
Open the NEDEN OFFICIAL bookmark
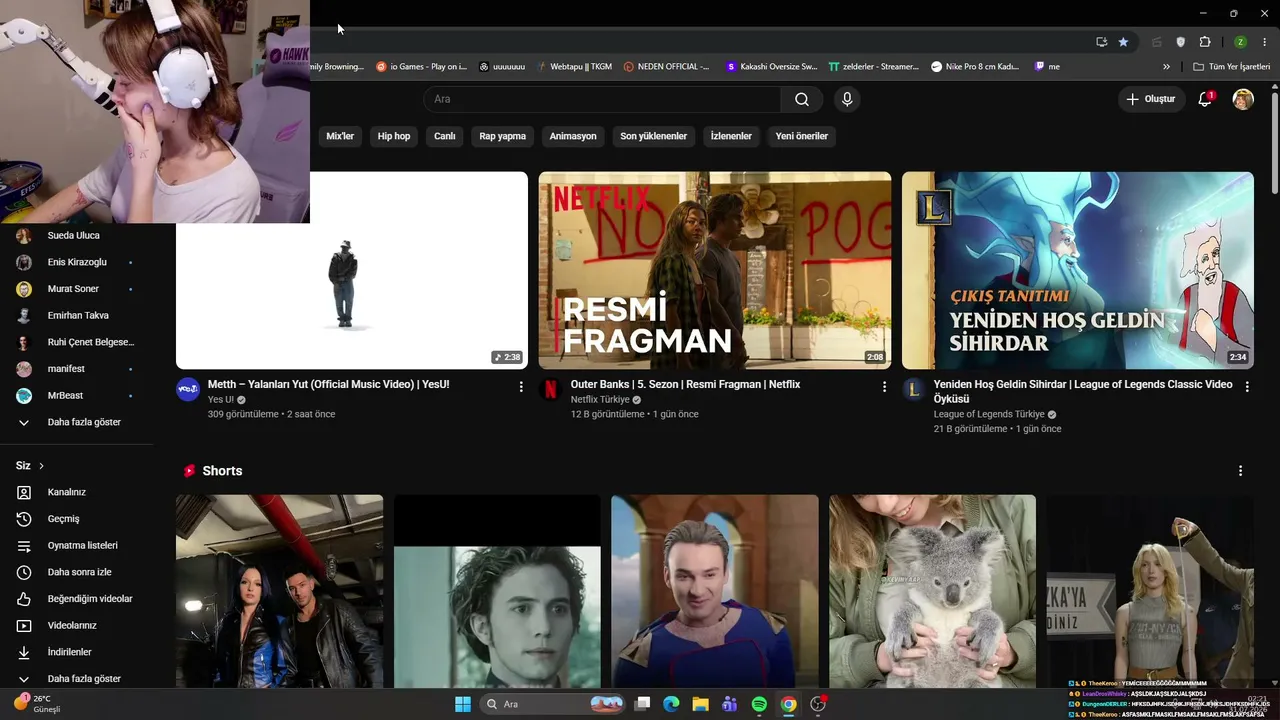pyautogui.click(x=666, y=67)
